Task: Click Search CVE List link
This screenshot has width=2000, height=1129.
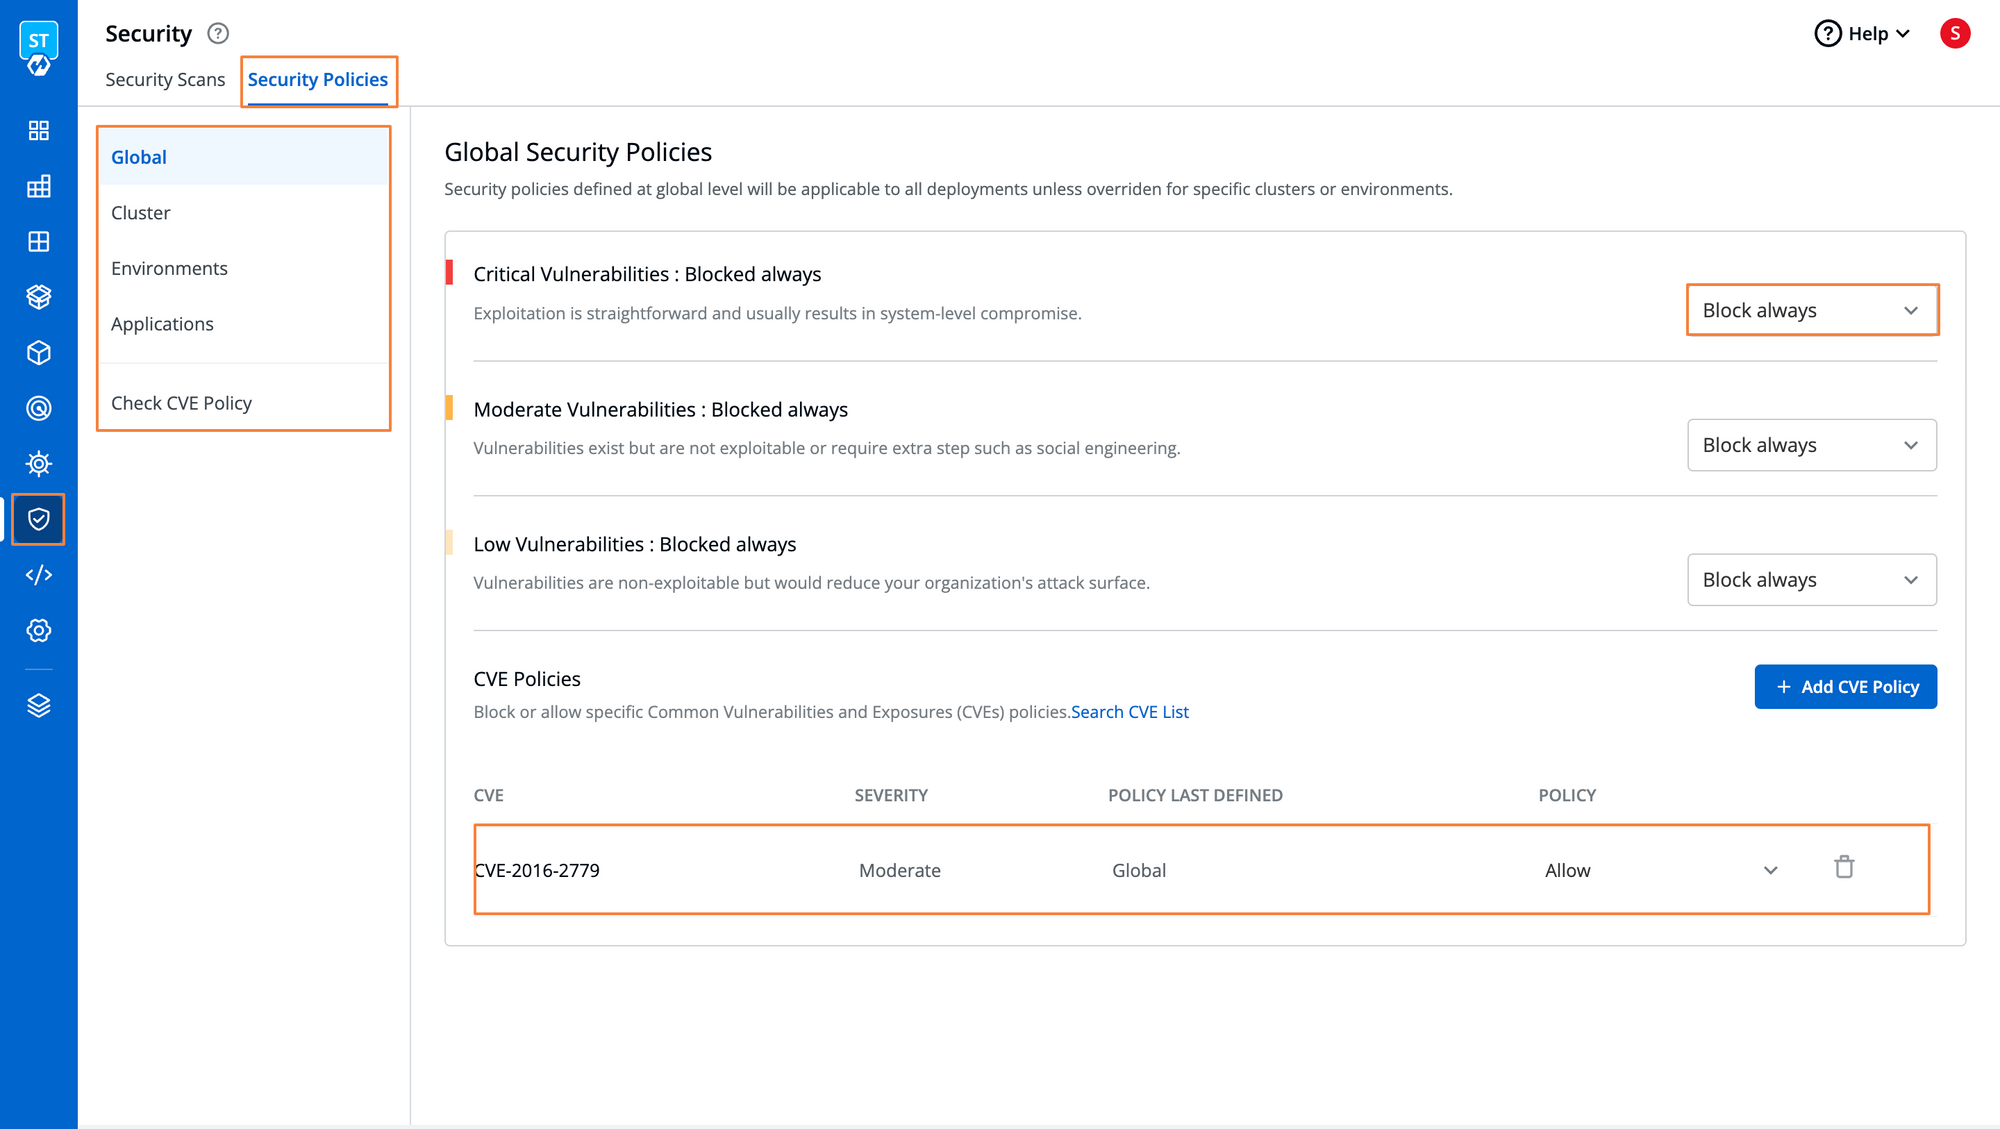Action: coord(1130,711)
